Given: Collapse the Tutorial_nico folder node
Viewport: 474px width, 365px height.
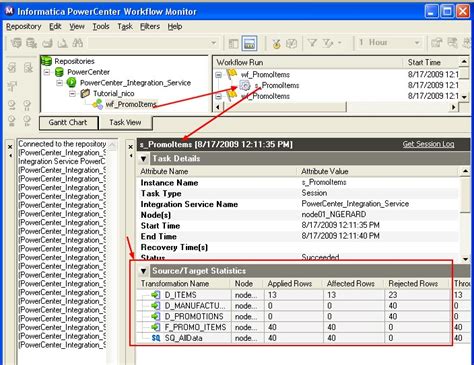Looking at the screenshot, I should 72,93.
